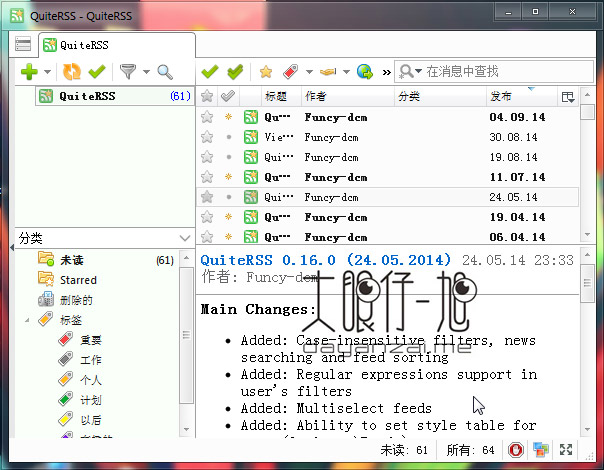Click the find in messages field

[x=494, y=71]
